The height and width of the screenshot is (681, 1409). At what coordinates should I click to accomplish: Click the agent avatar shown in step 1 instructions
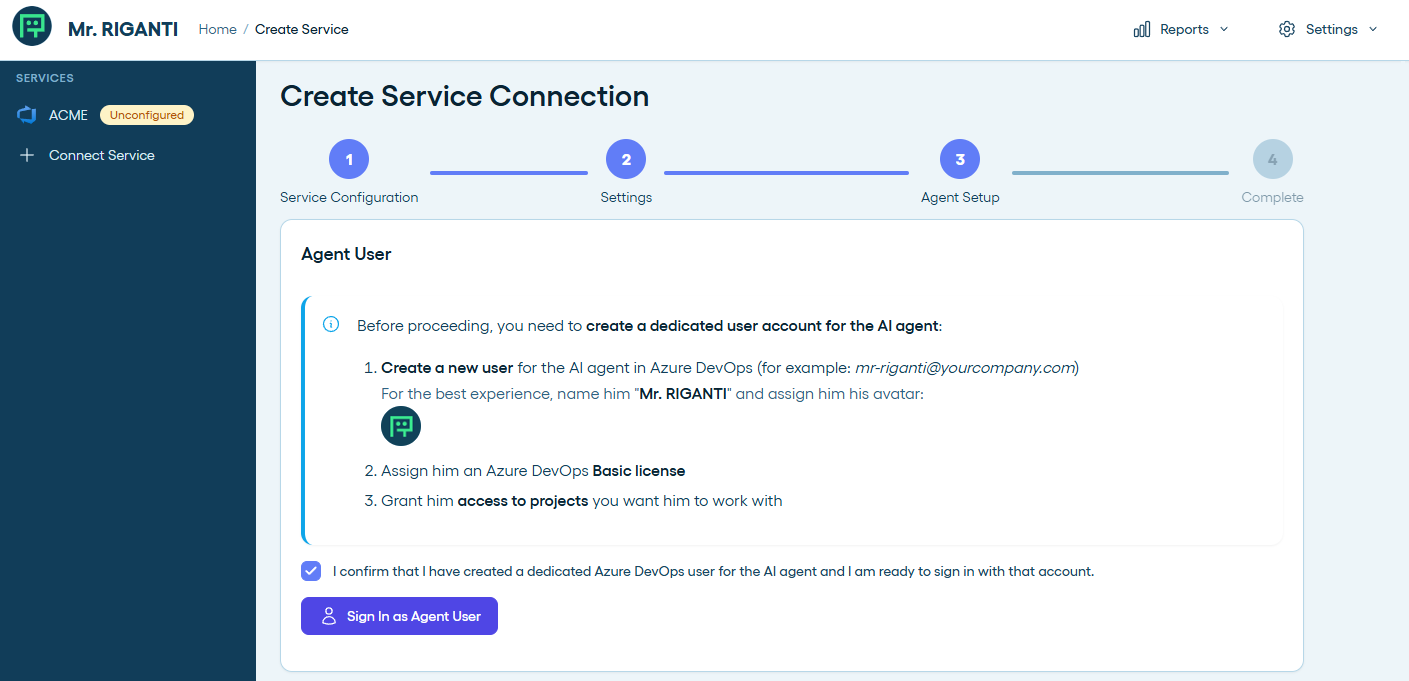pyautogui.click(x=400, y=425)
